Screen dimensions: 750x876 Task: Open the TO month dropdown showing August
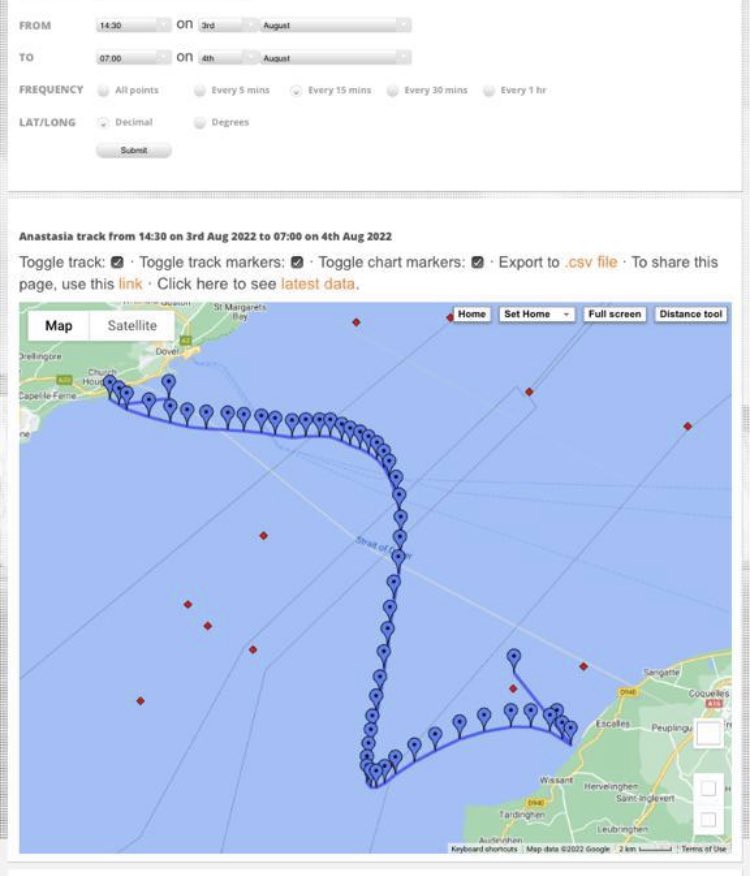pyautogui.click(x=335, y=58)
